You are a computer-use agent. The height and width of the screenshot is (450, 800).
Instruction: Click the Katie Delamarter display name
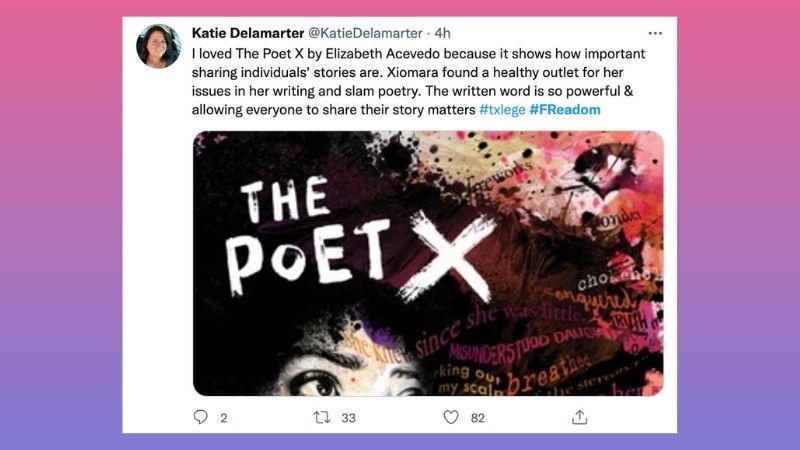pyautogui.click(x=255, y=33)
